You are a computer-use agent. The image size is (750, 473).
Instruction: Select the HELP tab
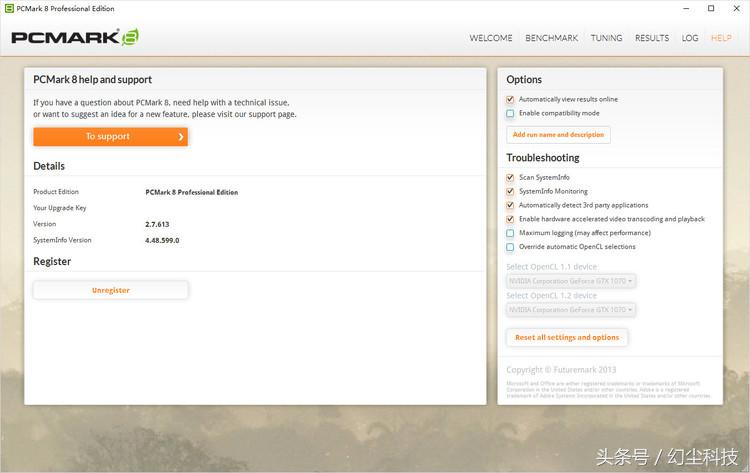pos(721,38)
